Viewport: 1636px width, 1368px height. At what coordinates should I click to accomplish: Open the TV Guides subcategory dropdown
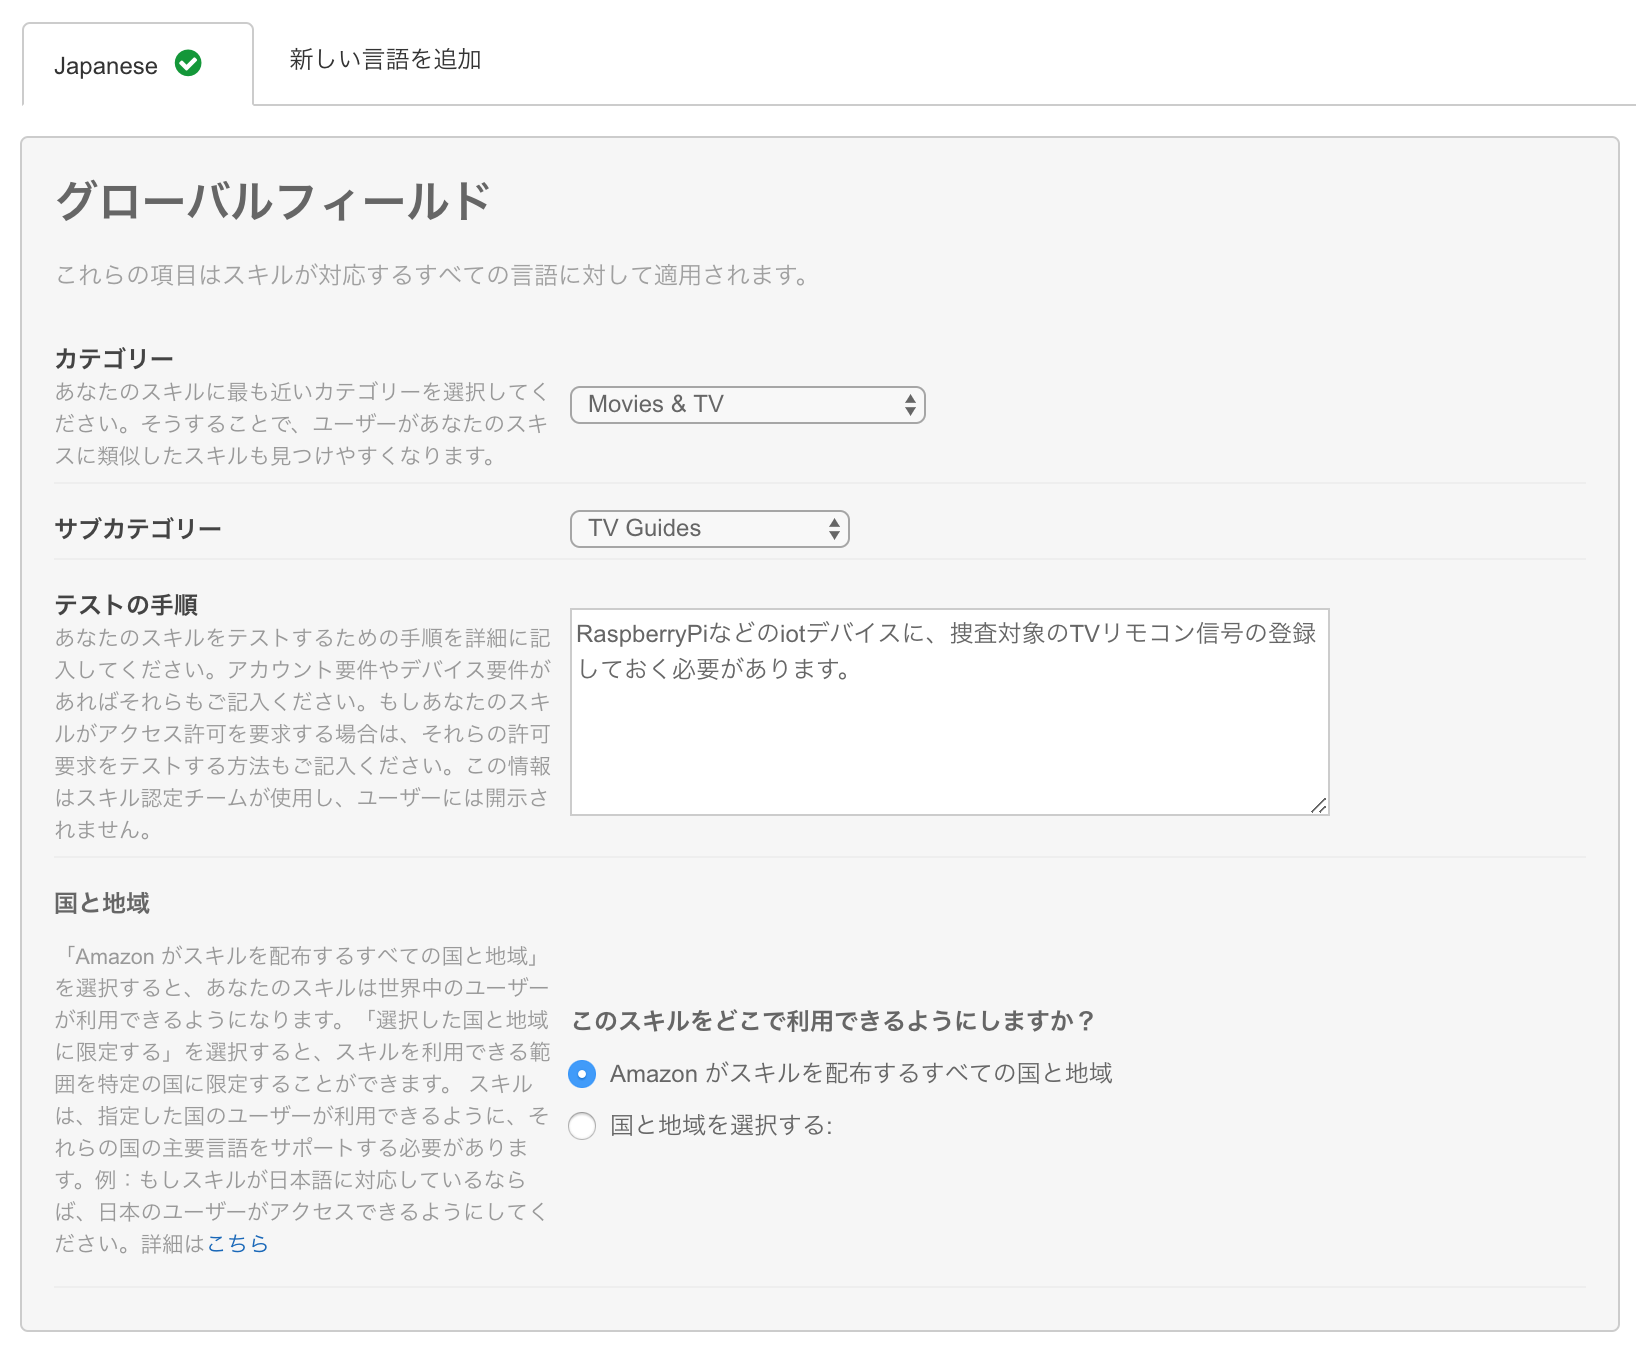click(710, 529)
